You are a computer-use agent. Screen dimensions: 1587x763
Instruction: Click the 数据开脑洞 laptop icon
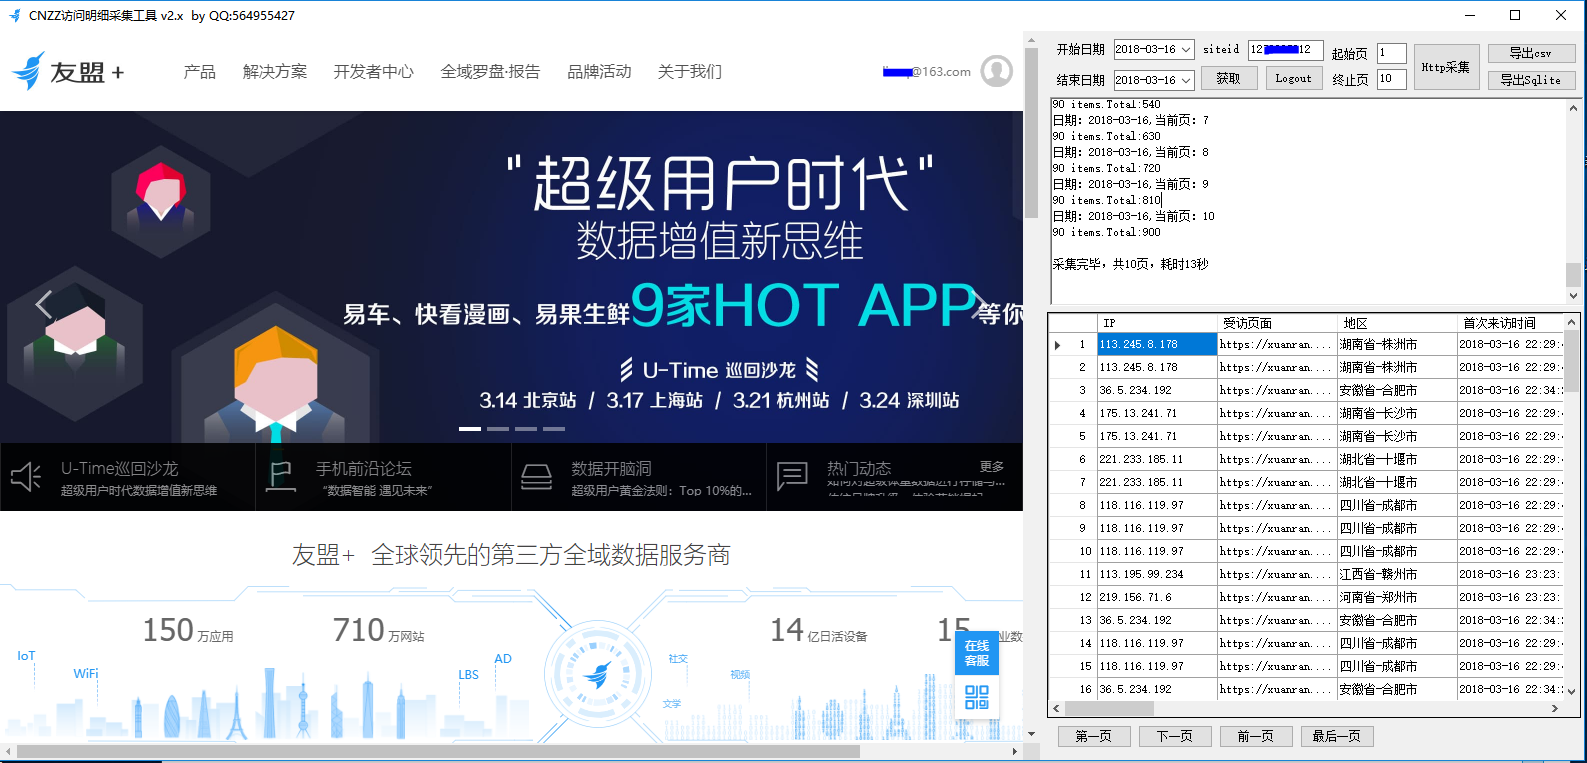click(536, 477)
